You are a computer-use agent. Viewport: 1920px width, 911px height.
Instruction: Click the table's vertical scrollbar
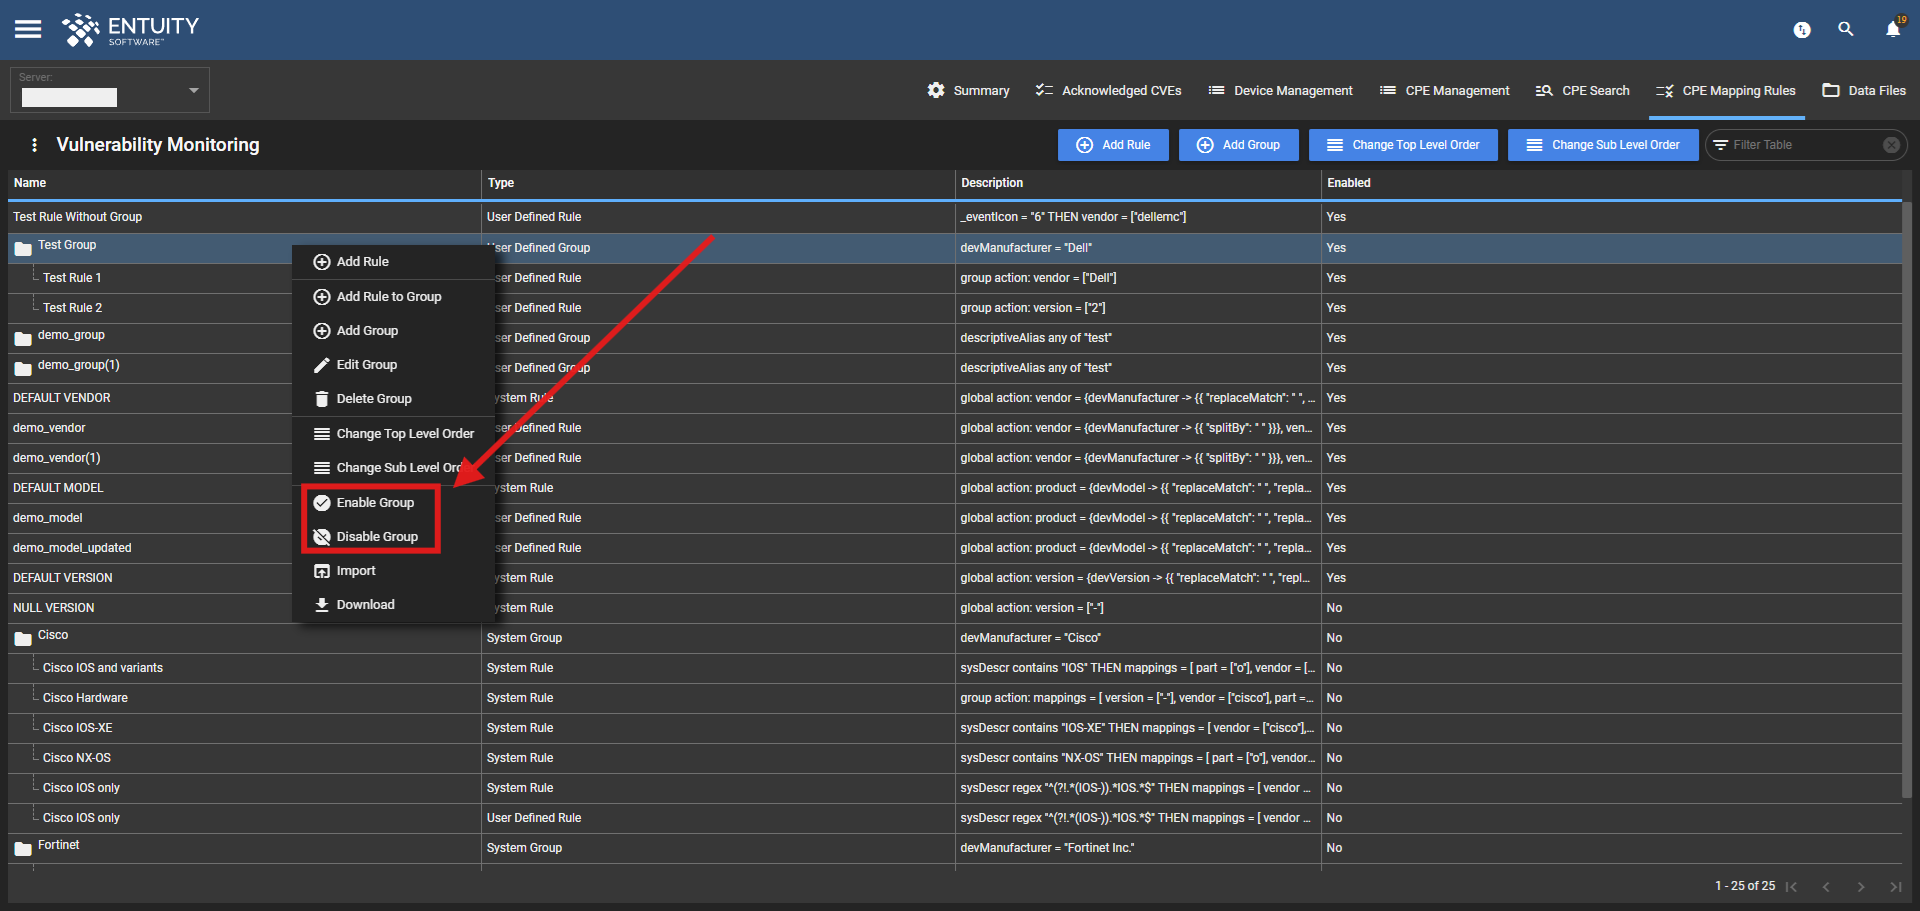[x=1907, y=500]
